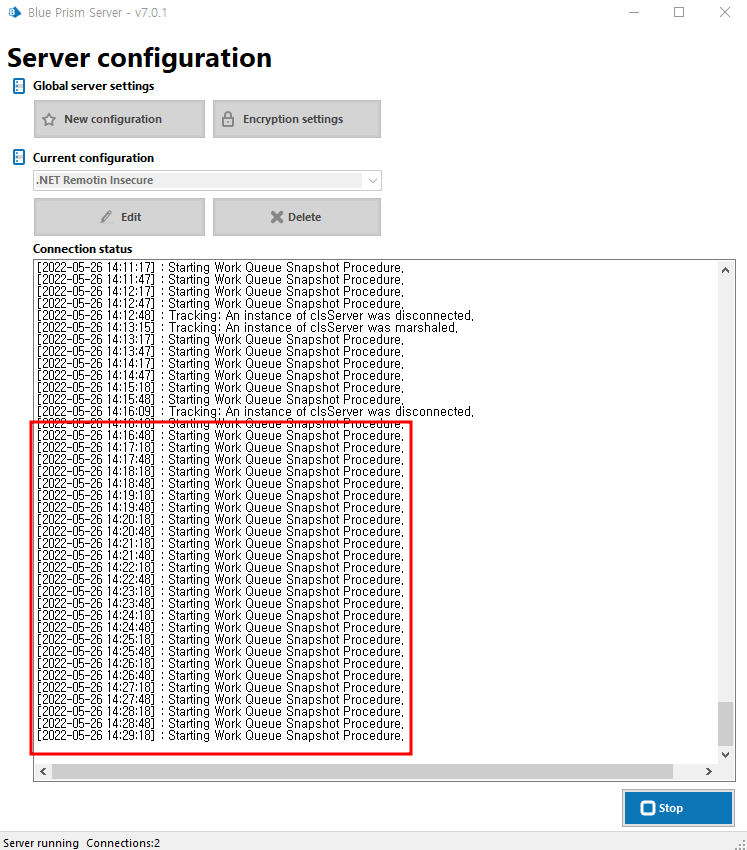Open the .NET Remotin Insecure configuration dropdown
This screenshot has width=747, height=850.
[207, 180]
